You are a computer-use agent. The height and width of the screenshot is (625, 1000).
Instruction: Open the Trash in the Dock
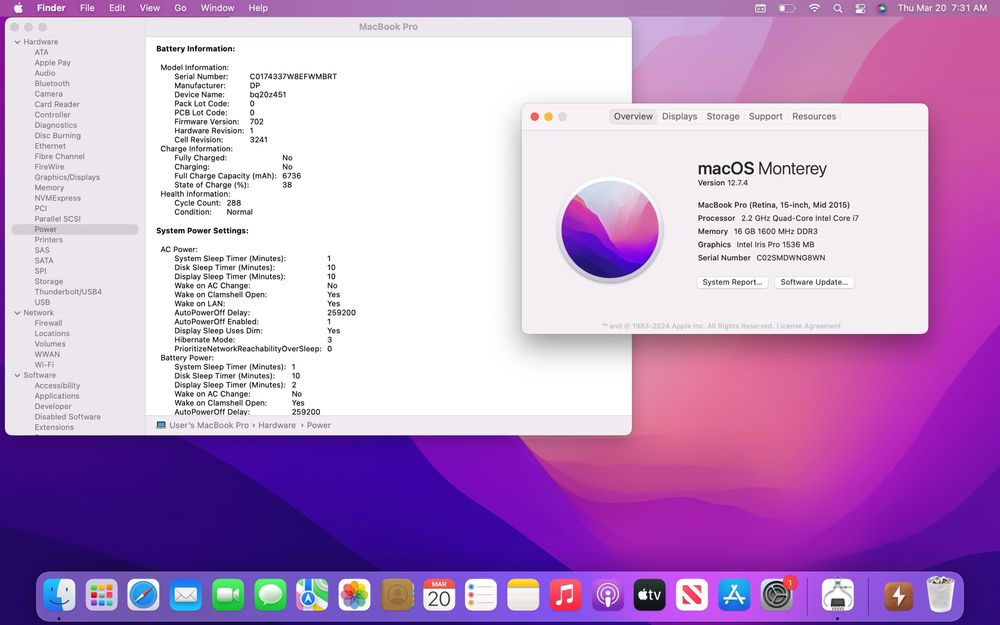940,594
